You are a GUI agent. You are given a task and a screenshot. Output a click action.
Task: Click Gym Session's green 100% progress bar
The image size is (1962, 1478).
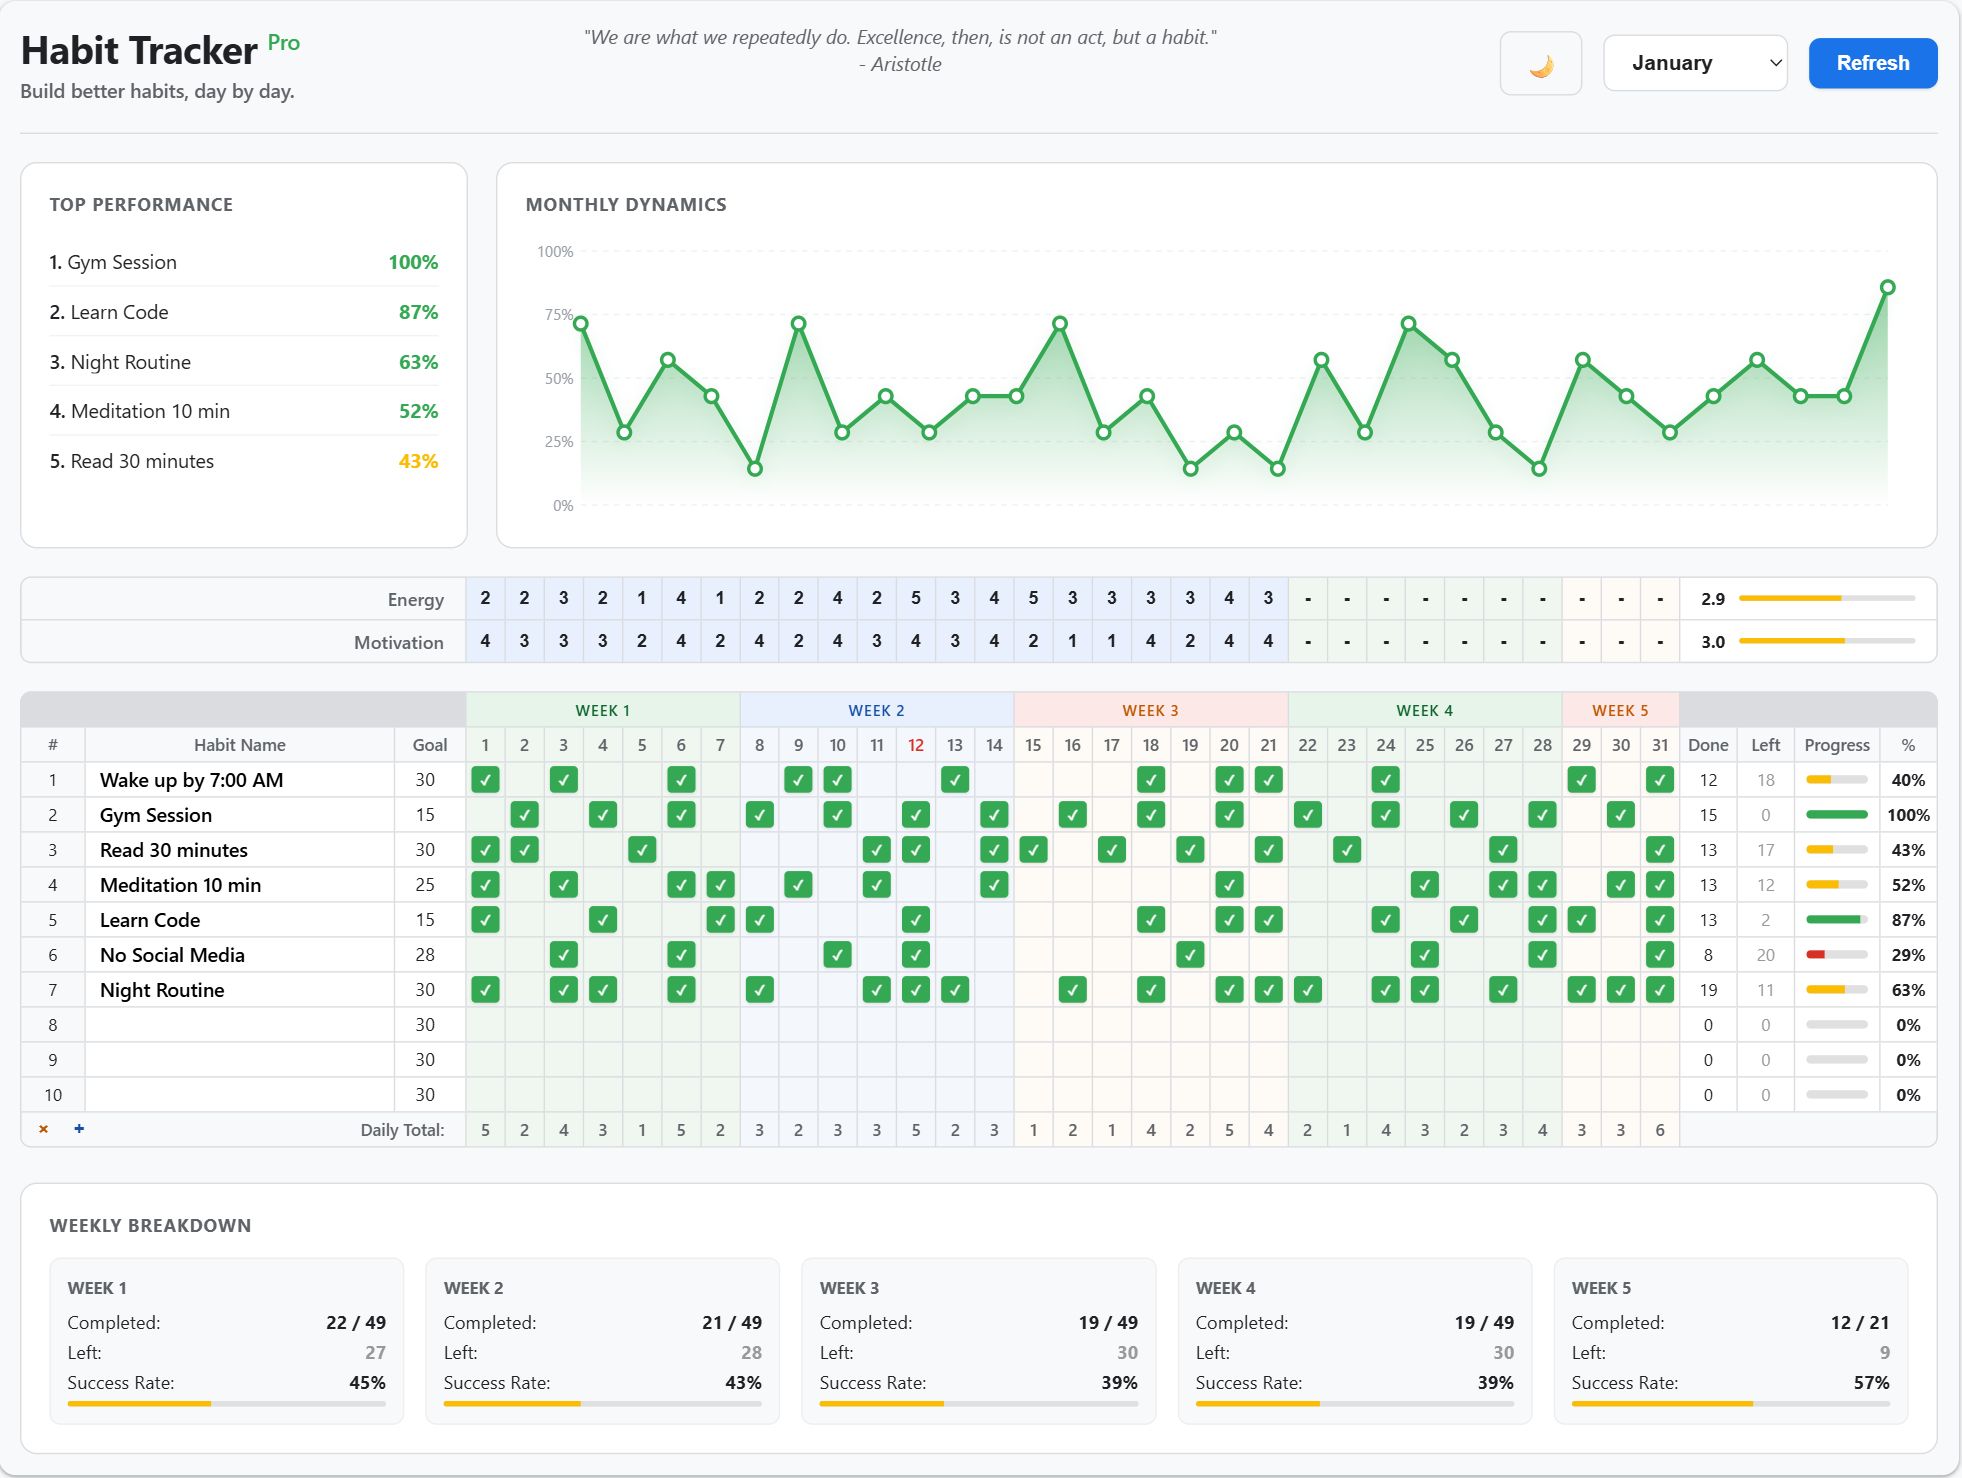tap(1836, 815)
